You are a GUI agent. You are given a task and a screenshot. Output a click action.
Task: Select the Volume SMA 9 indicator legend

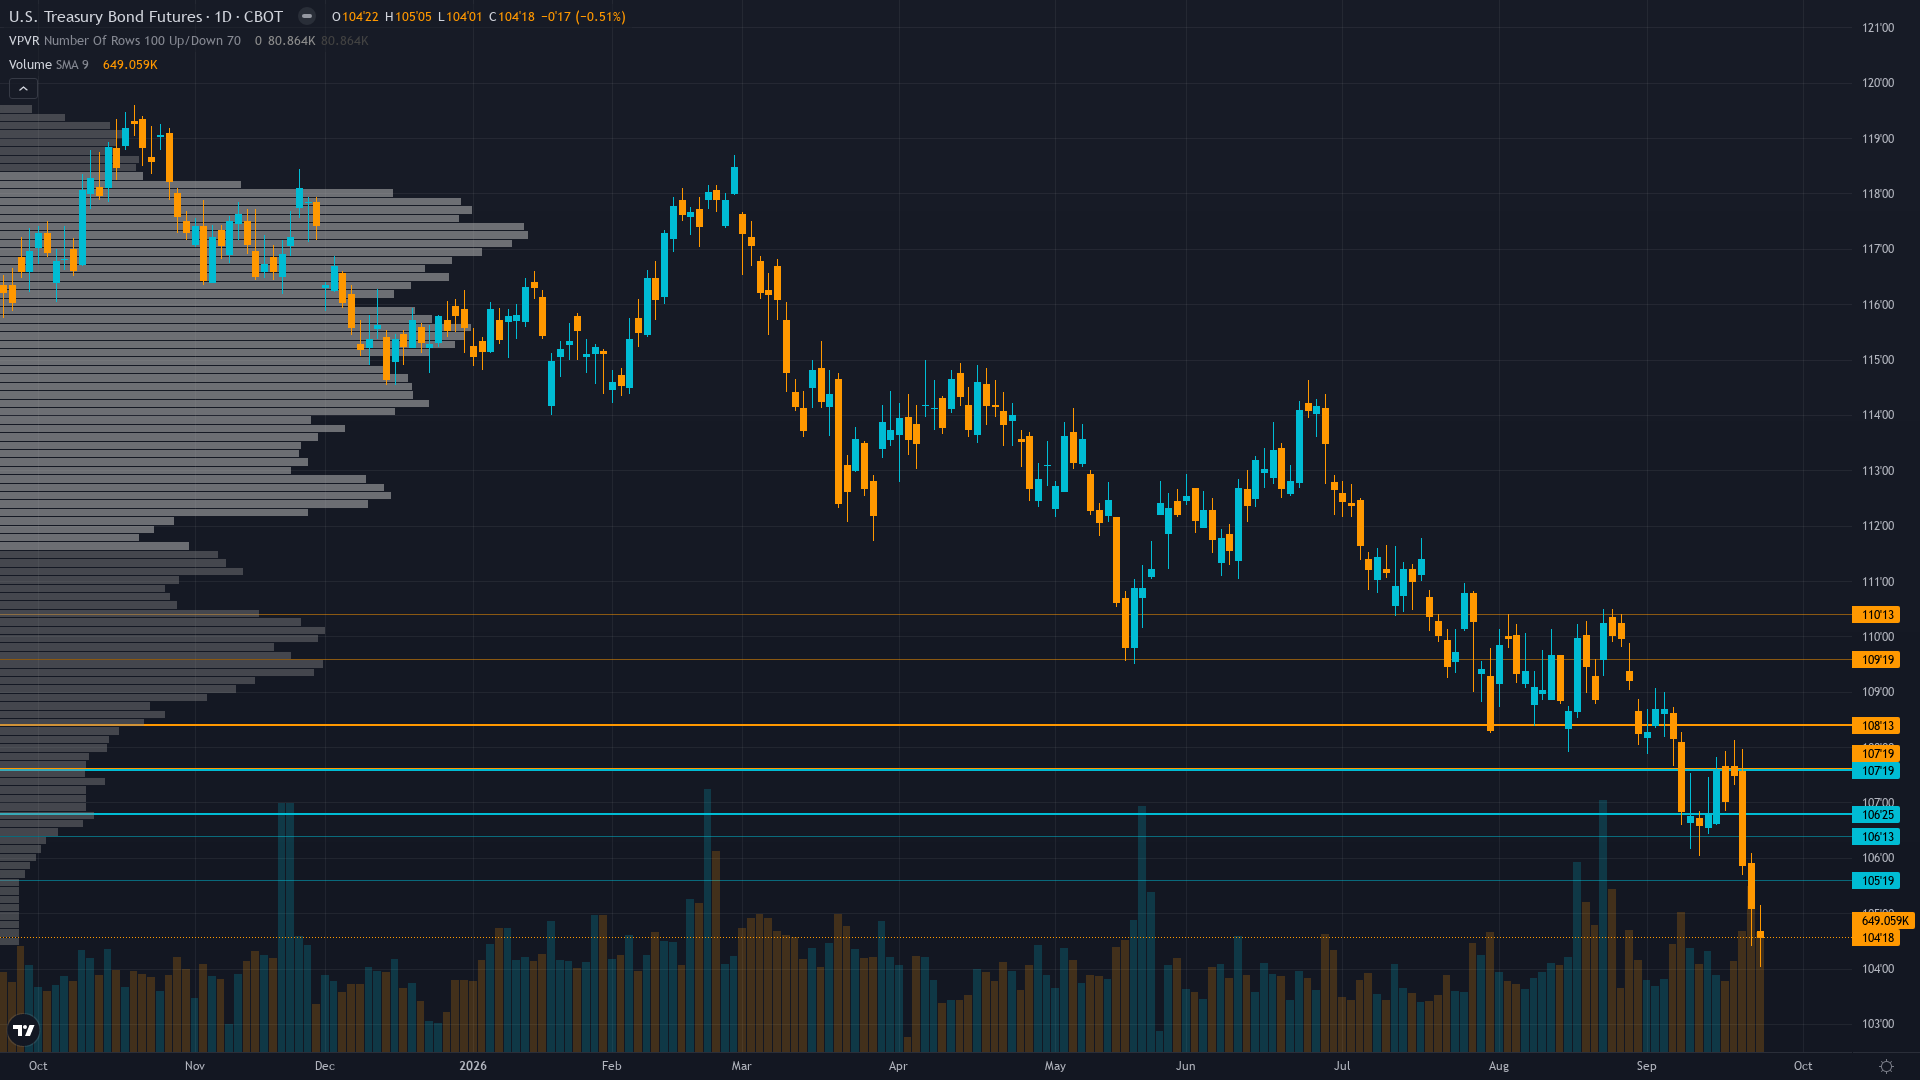tap(49, 65)
